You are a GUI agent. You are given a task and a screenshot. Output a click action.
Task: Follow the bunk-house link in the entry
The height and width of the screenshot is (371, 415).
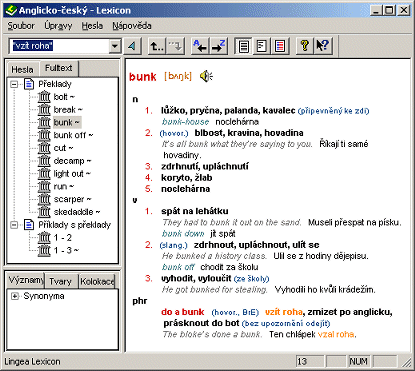point(186,122)
